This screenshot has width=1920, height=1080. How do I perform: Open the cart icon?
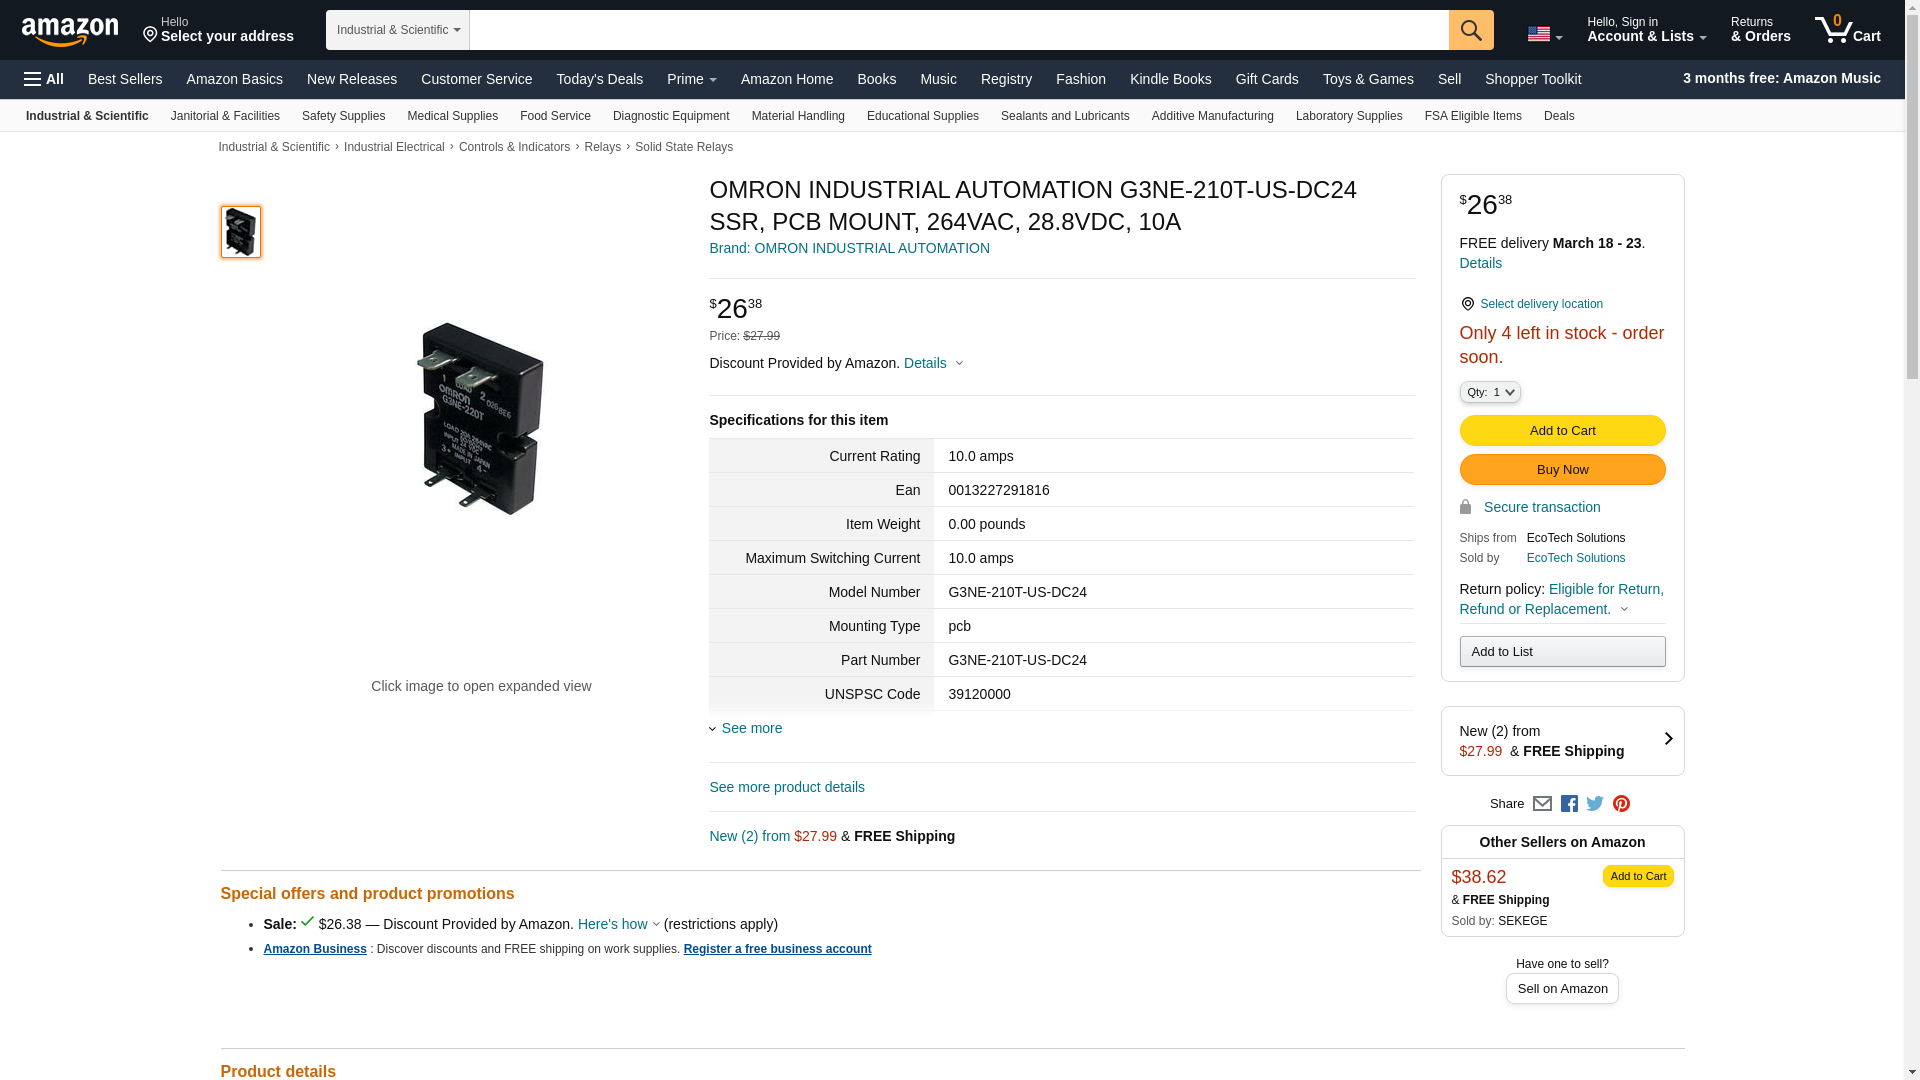click(x=1848, y=29)
